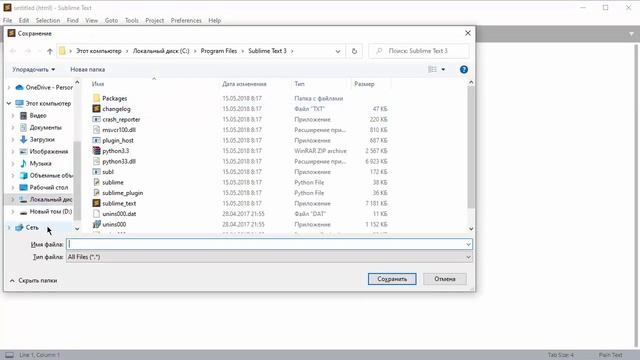
Task: Open the Selection menu
Action: click(x=48, y=20)
